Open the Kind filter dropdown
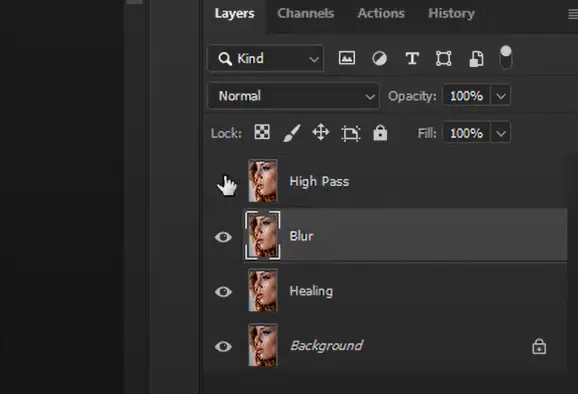The image size is (578, 394). tap(266, 58)
